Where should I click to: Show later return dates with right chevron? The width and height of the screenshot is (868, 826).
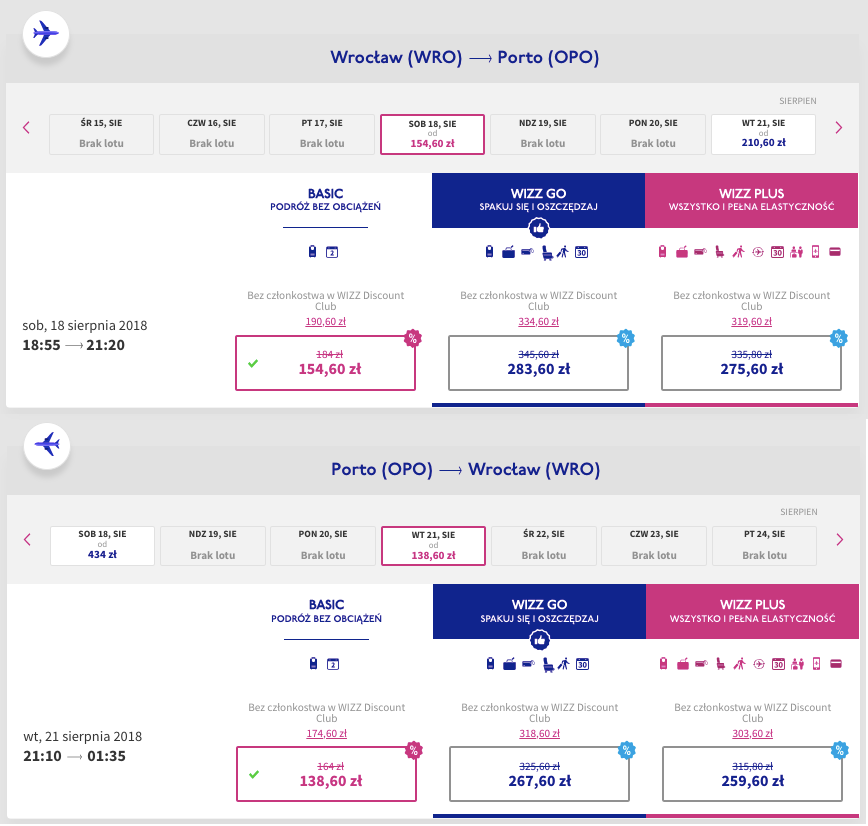[840, 540]
